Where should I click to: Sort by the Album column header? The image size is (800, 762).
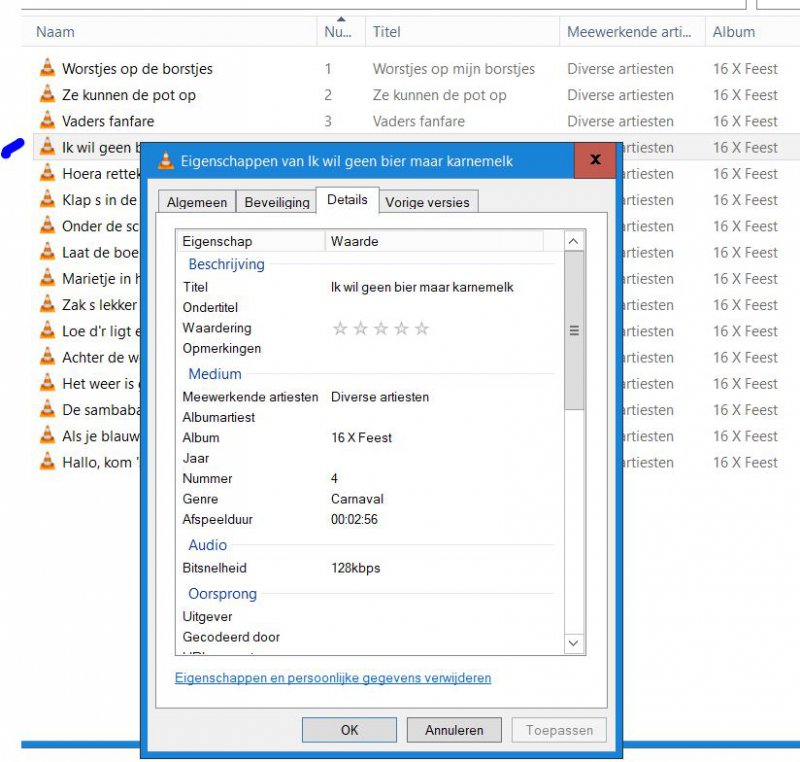pyautogui.click(x=734, y=32)
